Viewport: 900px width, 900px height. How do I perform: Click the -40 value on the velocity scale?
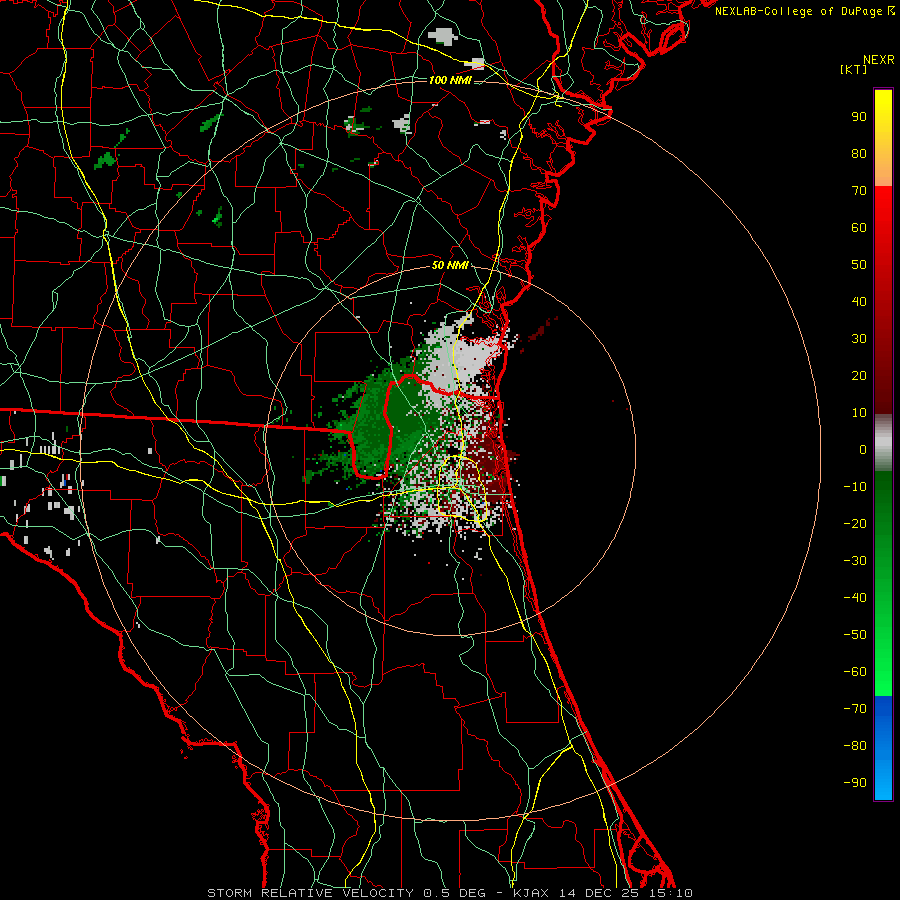(x=855, y=598)
